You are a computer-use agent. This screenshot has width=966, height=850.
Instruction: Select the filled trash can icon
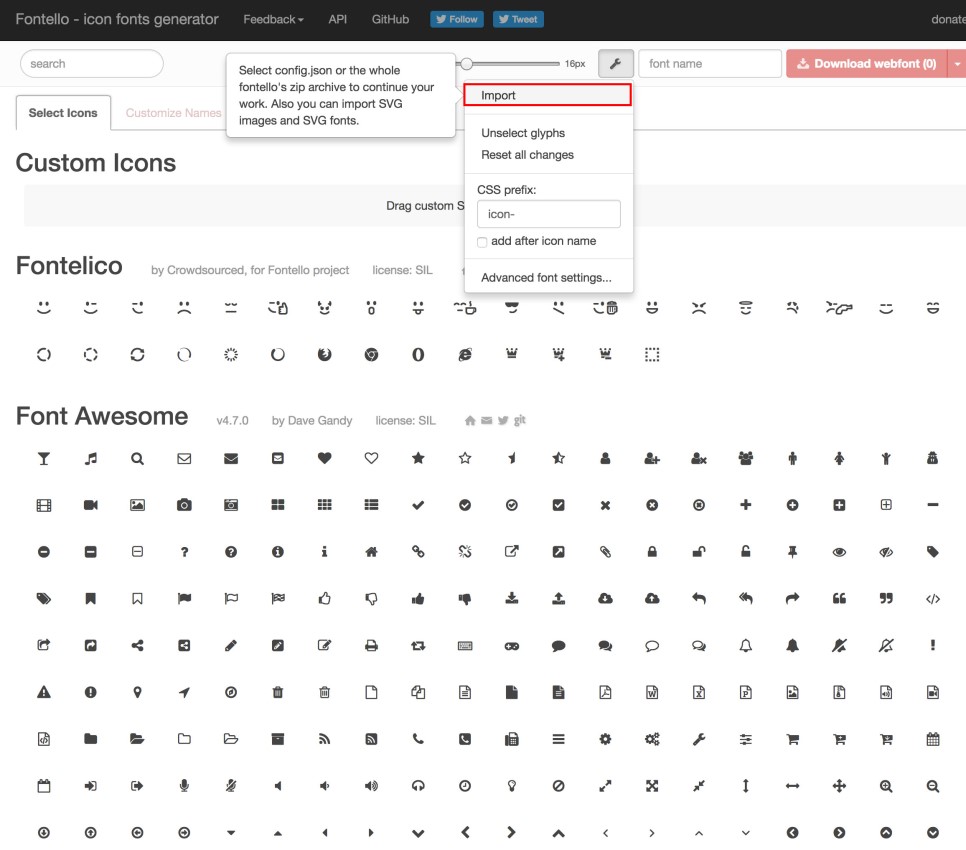click(278, 692)
